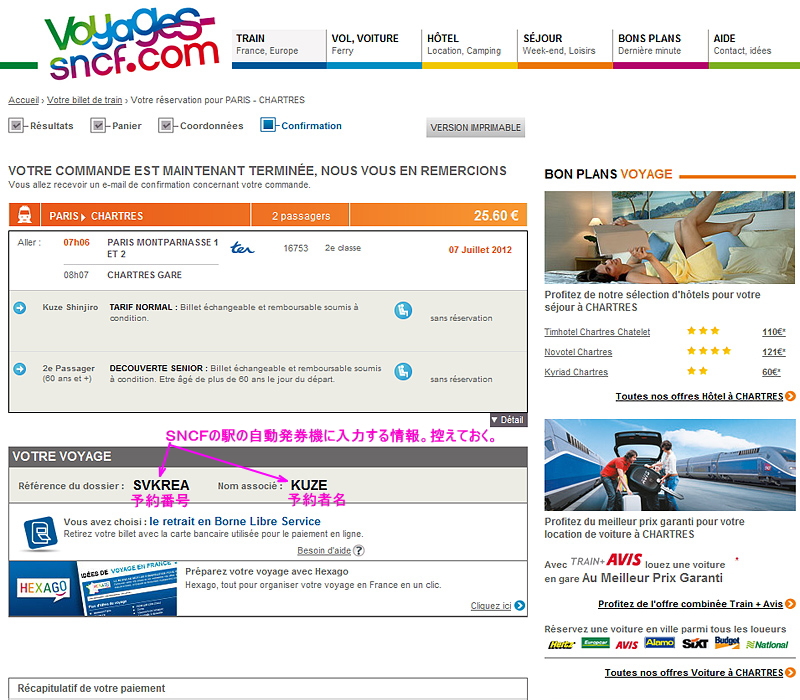This screenshot has width=800, height=700.
Task: Click the Europcar logo
Action: pos(595,643)
